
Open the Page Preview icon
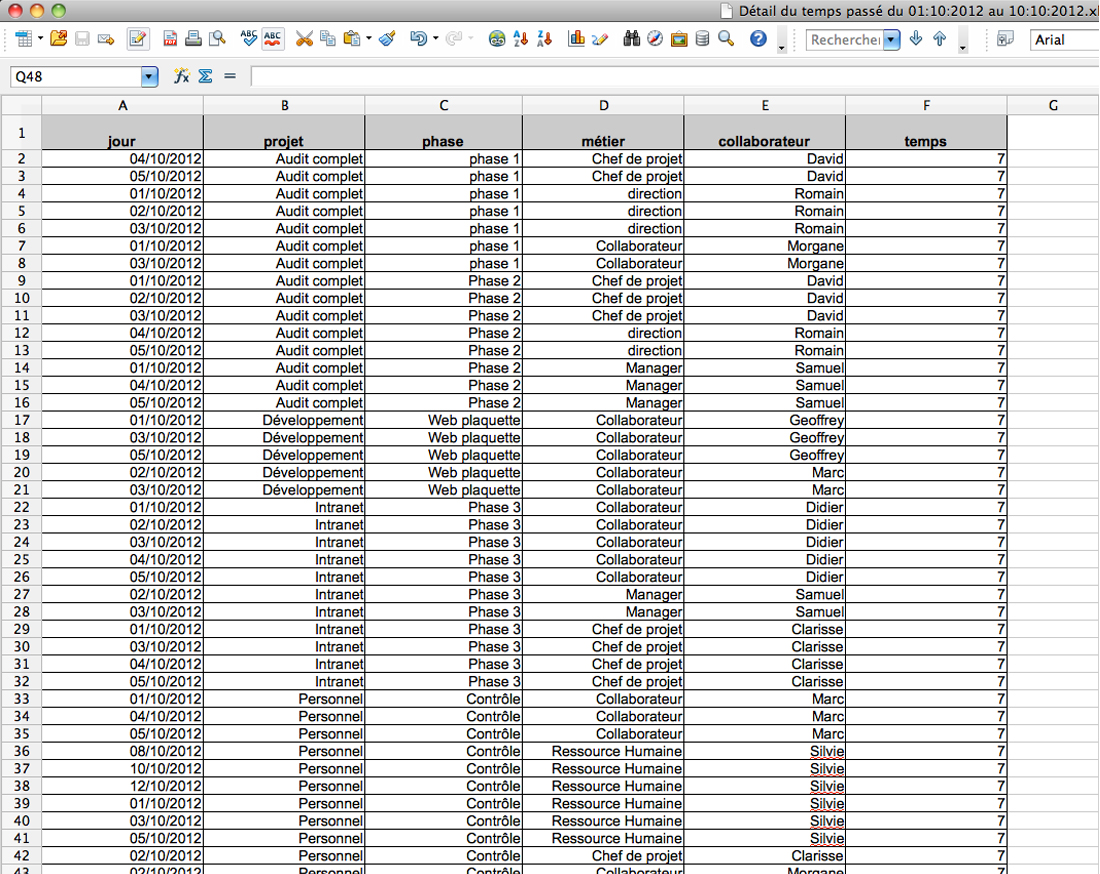point(217,39)
